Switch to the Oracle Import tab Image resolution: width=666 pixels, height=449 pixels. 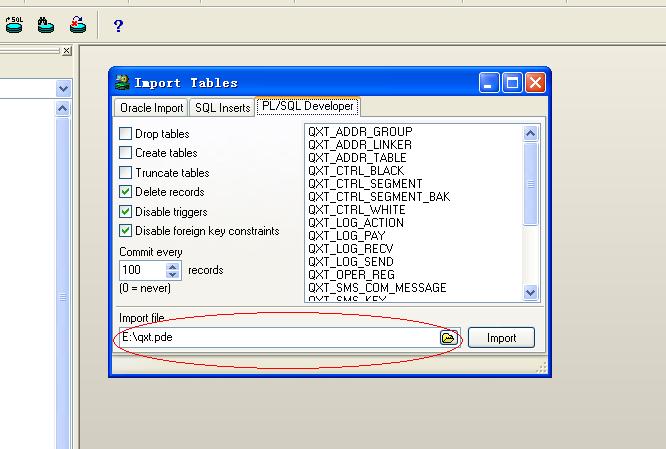click(150, 108)
